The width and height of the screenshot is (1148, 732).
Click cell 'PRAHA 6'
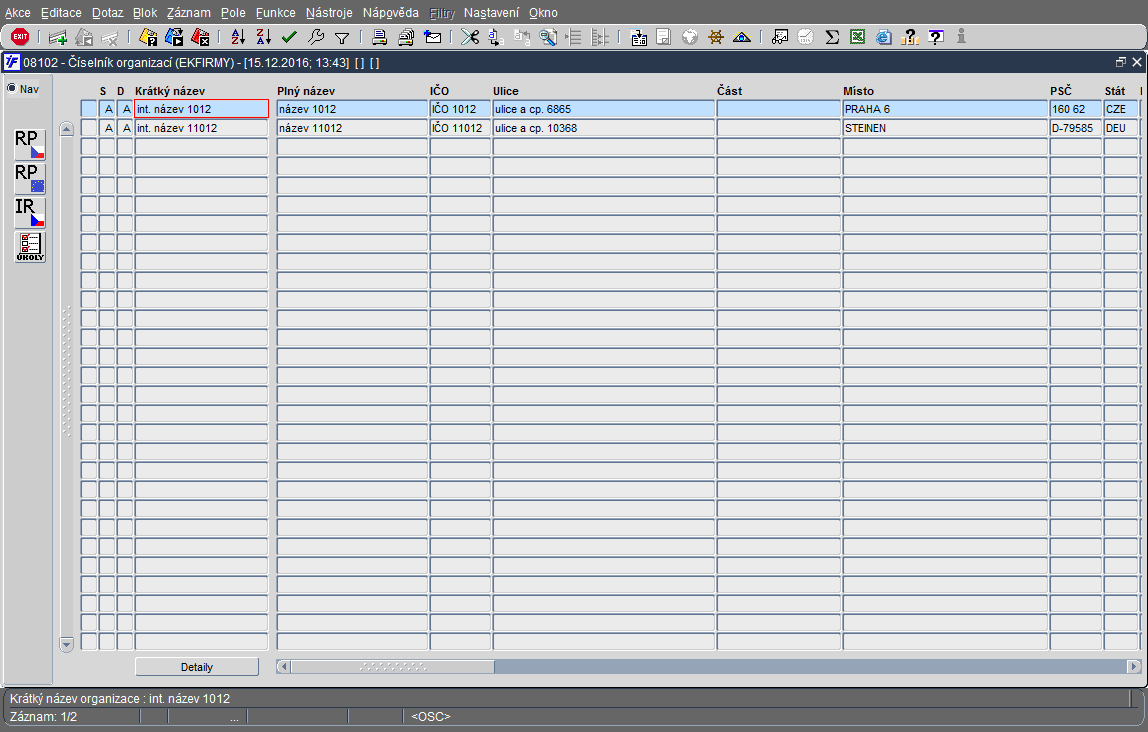[x=945, y=109]
